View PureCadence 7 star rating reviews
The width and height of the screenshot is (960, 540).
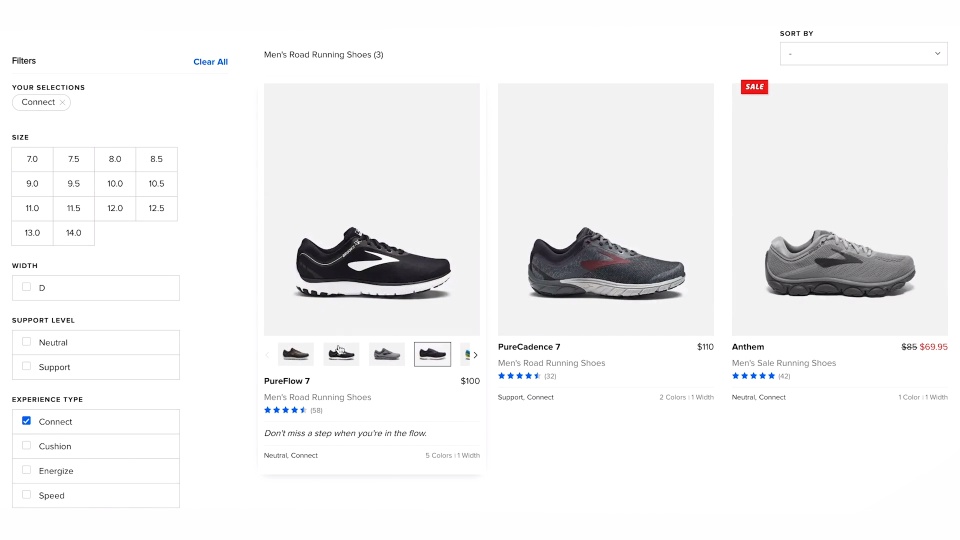[x=519, y=376]
